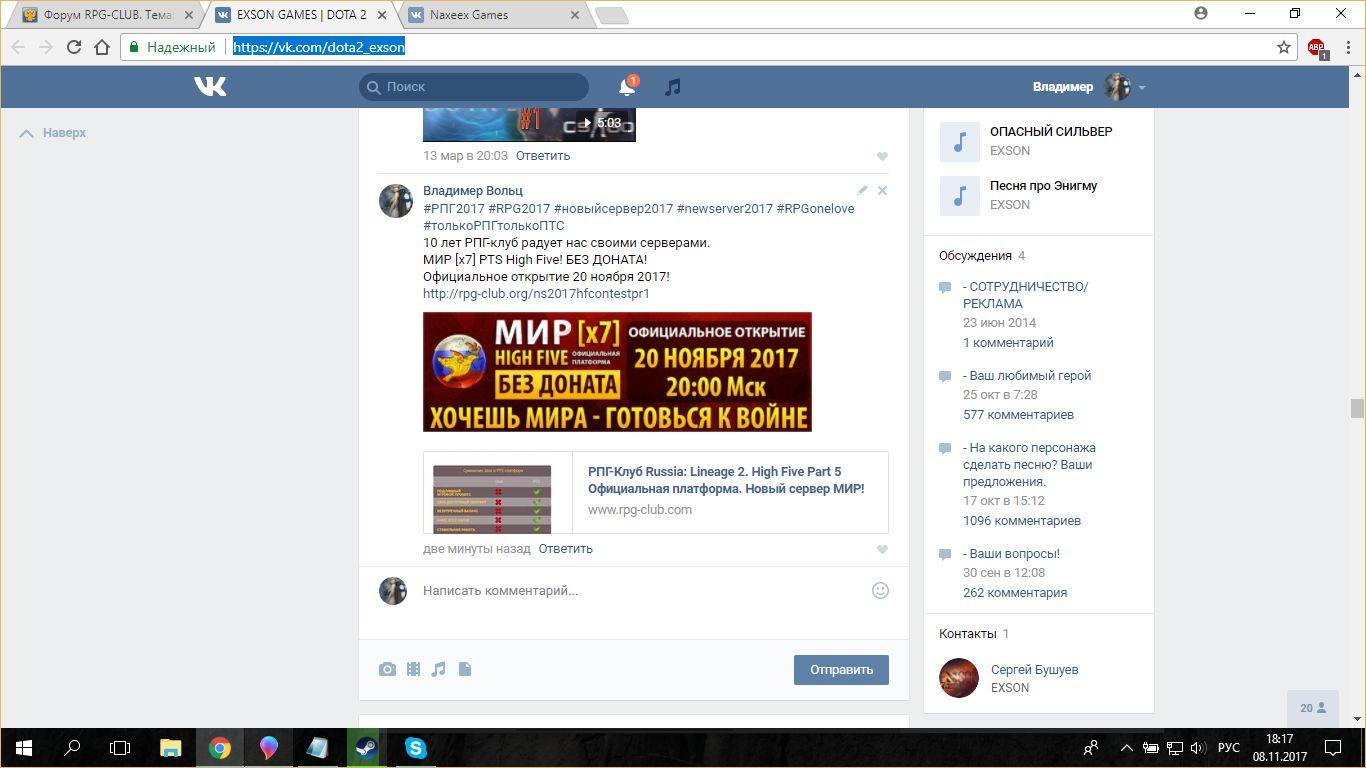1366x768 pixels.
Task: Play the 5:03 video thumbnail
Action: (x=529, y=124)
